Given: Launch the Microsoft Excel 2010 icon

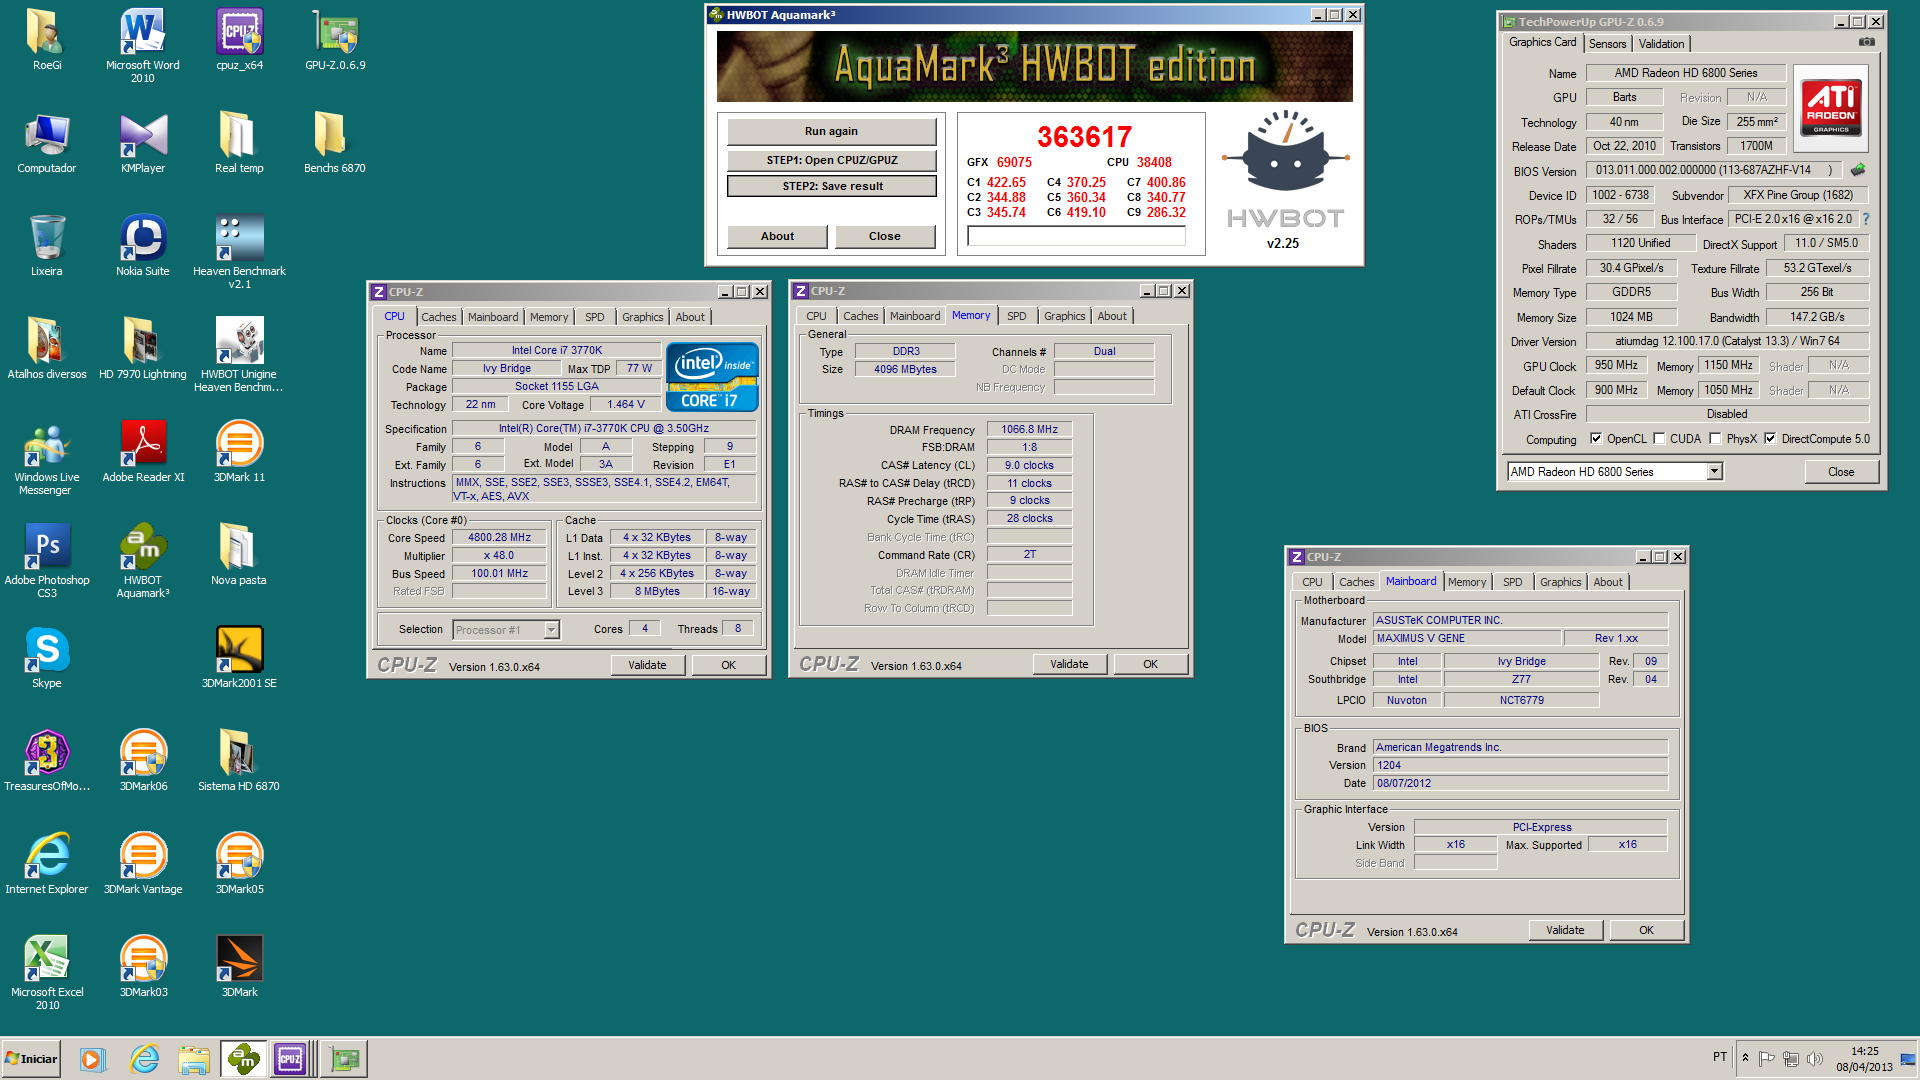Looking at the screenshot, I should [47, 973].
